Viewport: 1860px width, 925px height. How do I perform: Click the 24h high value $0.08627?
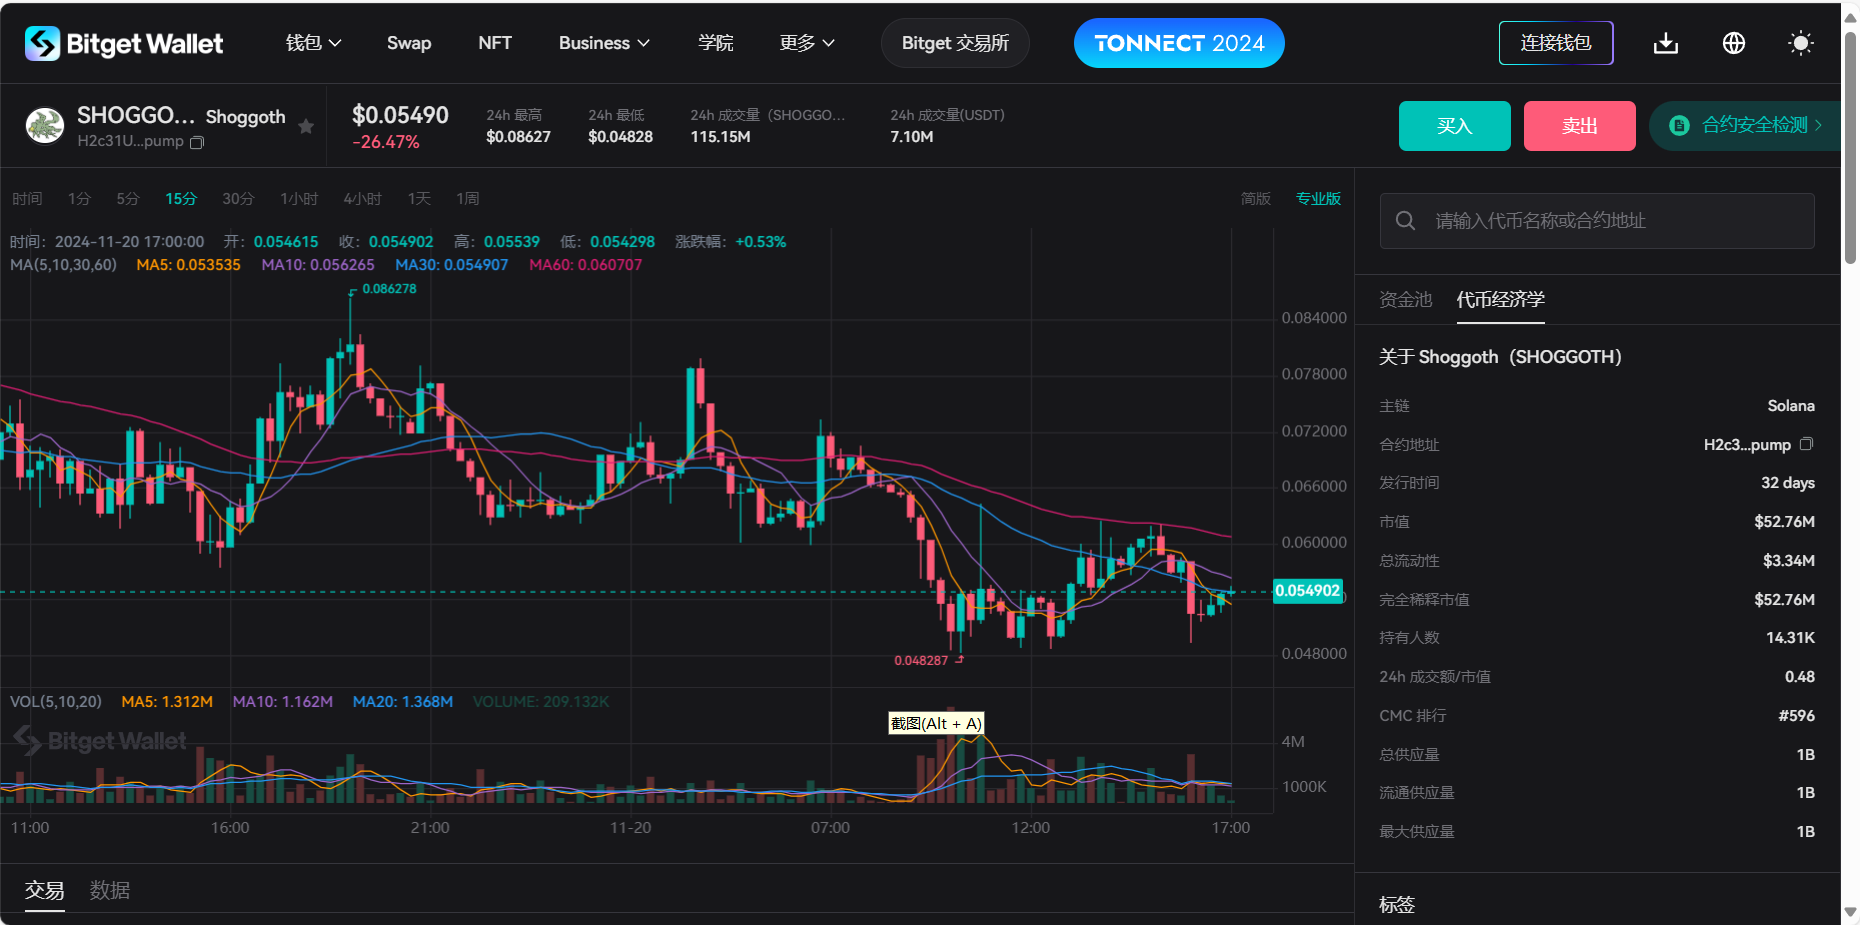coord(518,137)
